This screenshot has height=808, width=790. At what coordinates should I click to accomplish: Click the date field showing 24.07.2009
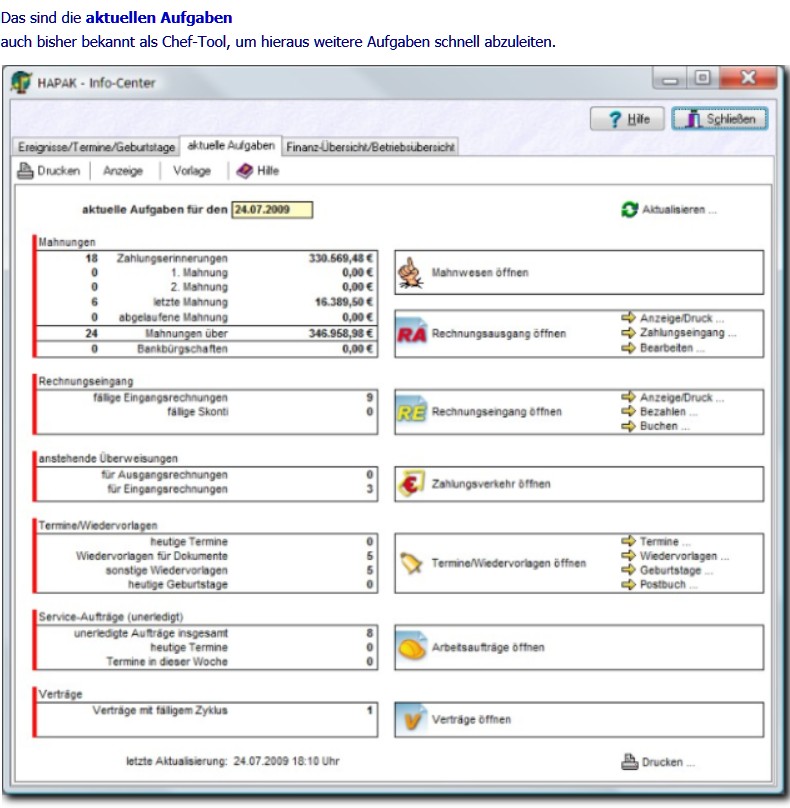[271, 210]
